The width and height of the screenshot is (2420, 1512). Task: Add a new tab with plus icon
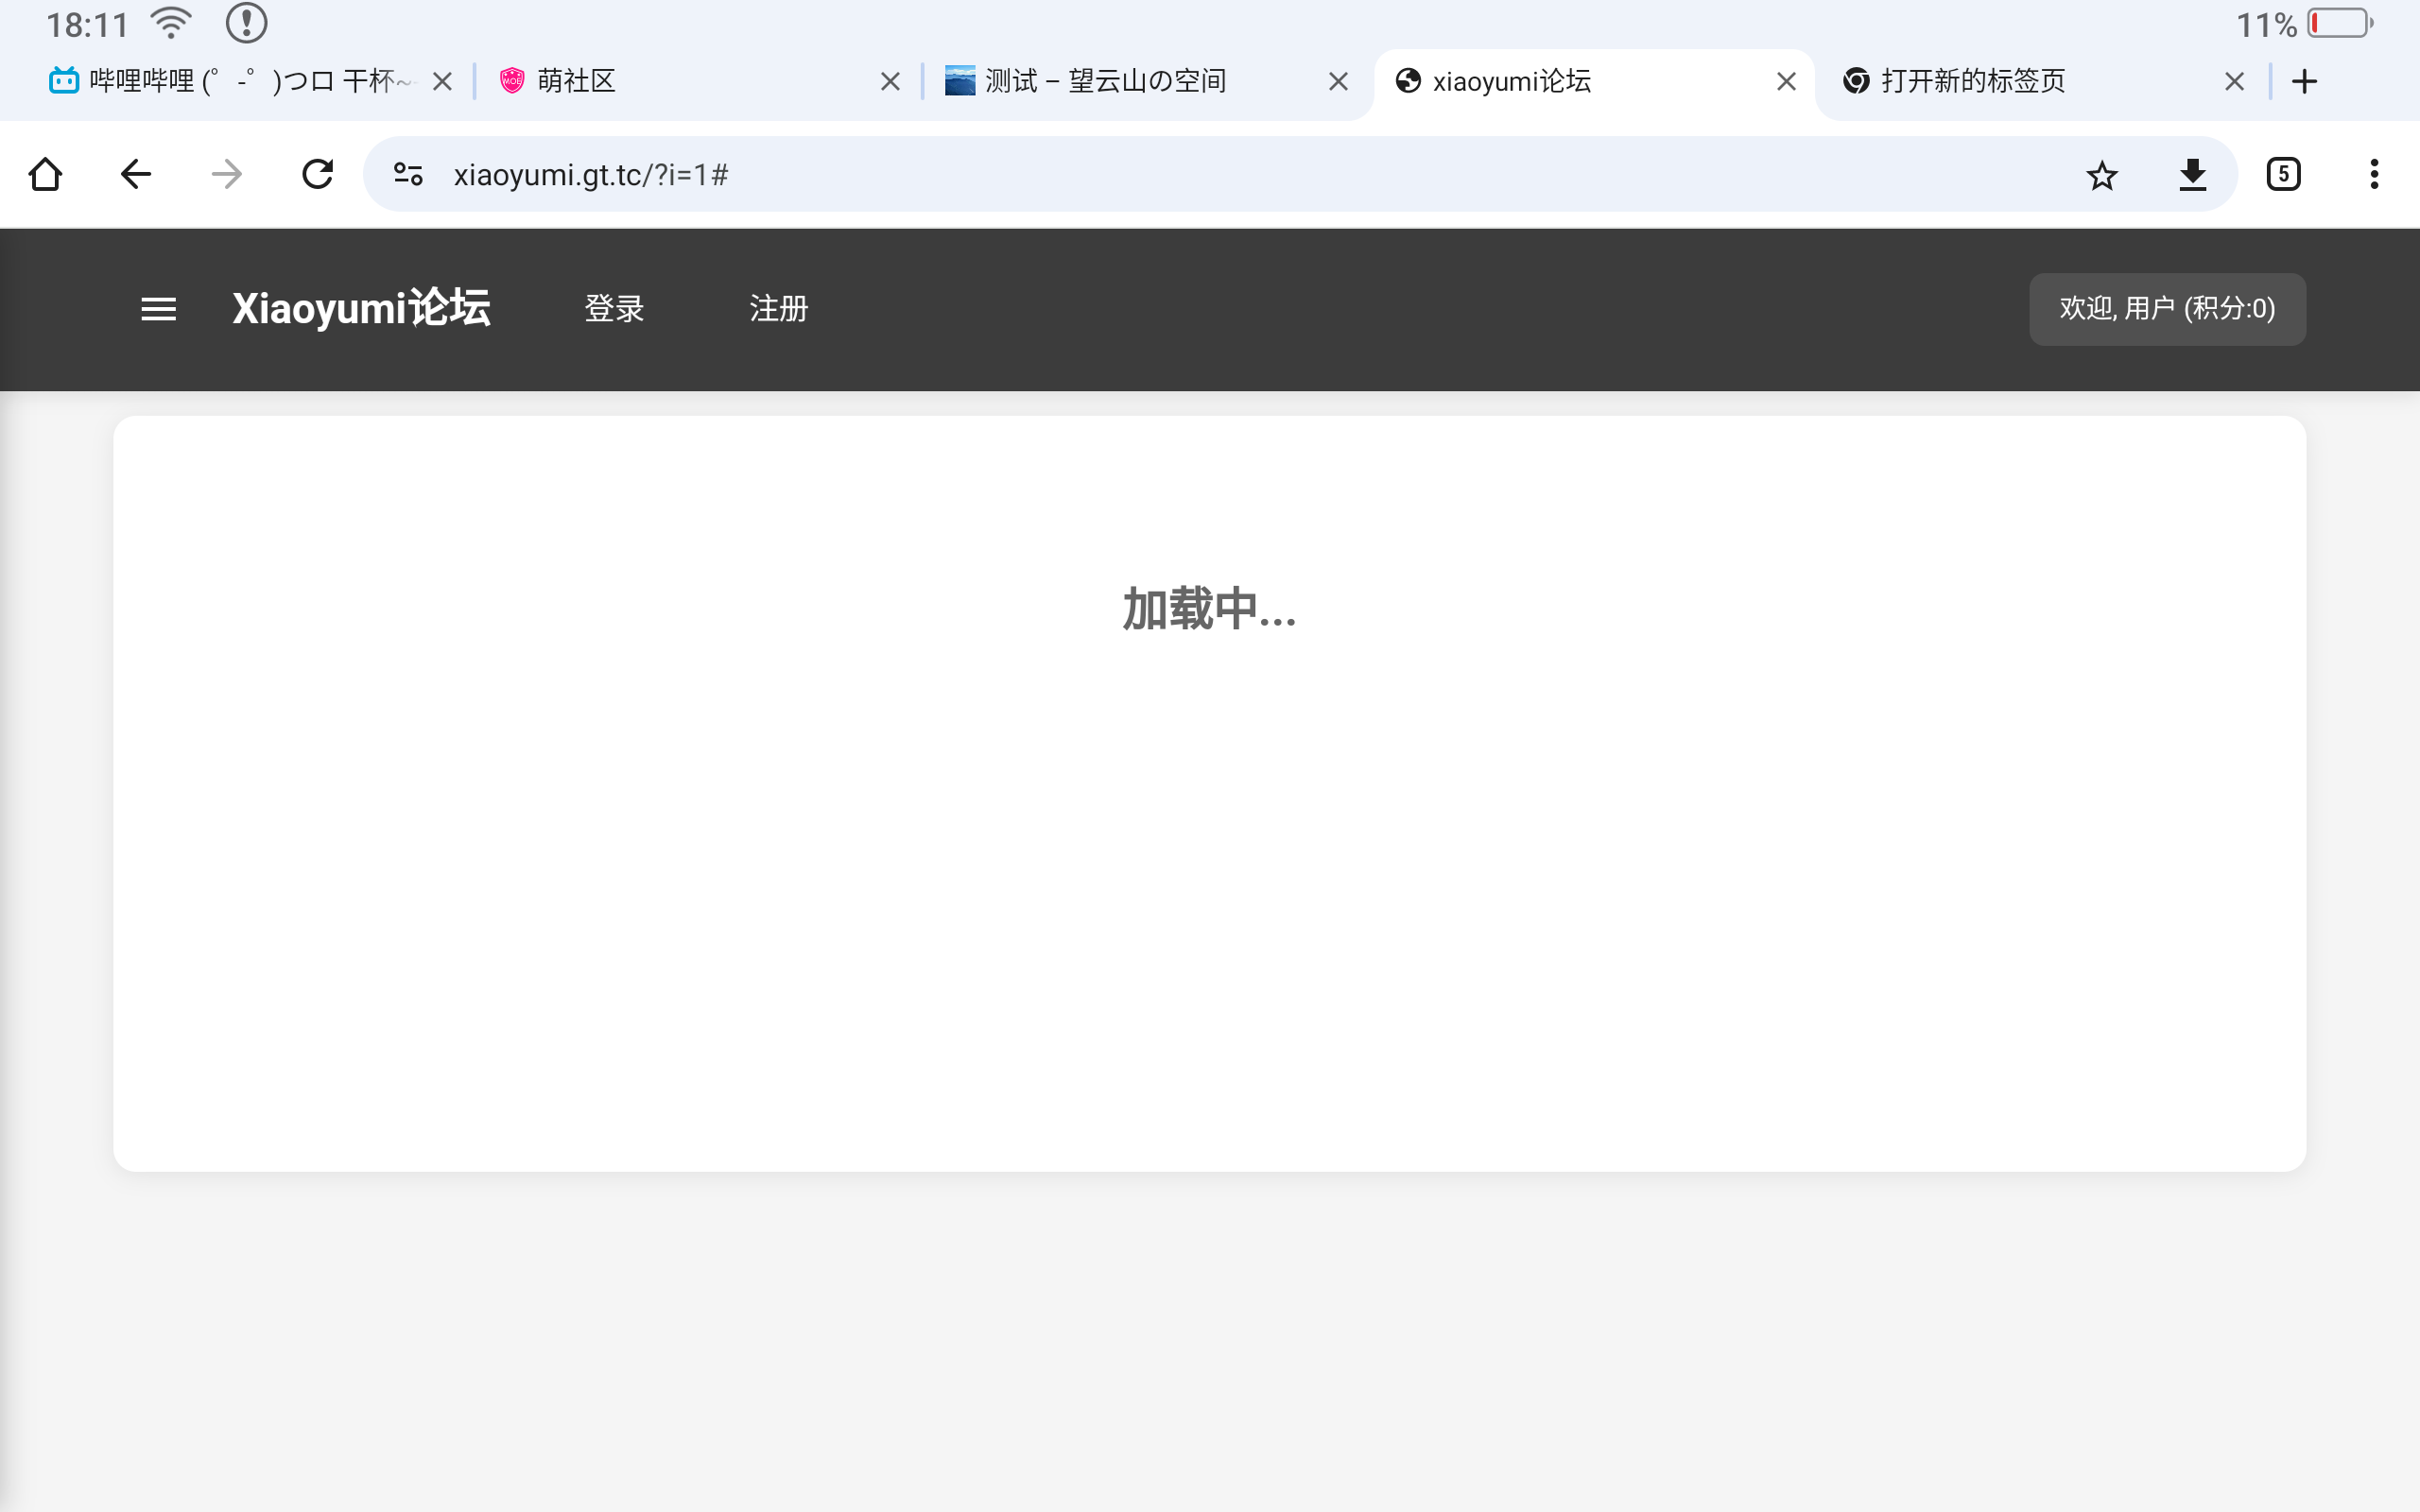coord(2304,82)
